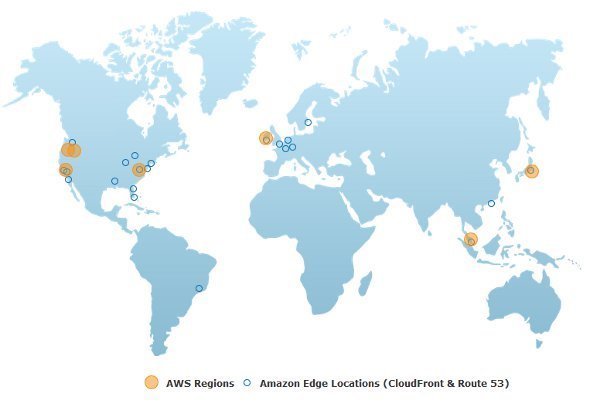Click the "AWS Regions" legend label
Screen dimensions: 600x407
(x=200, y=383)
